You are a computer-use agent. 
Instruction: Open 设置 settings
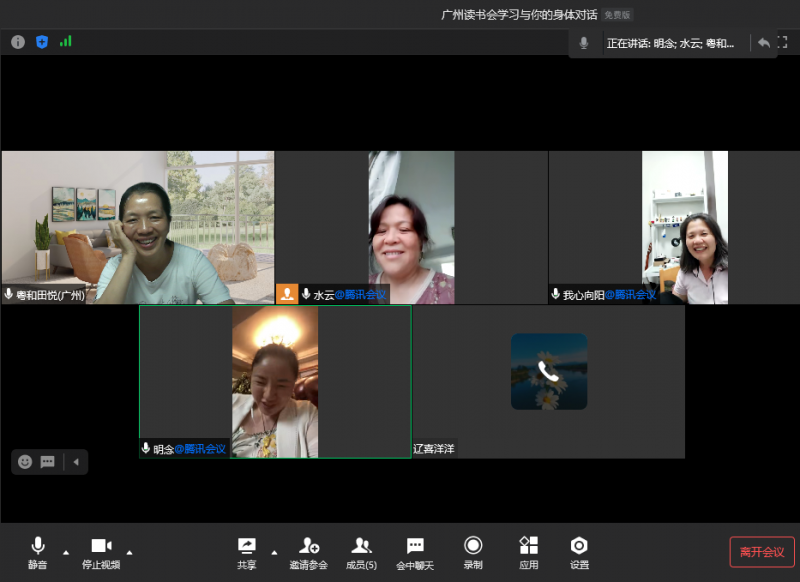tap(579, 552)
